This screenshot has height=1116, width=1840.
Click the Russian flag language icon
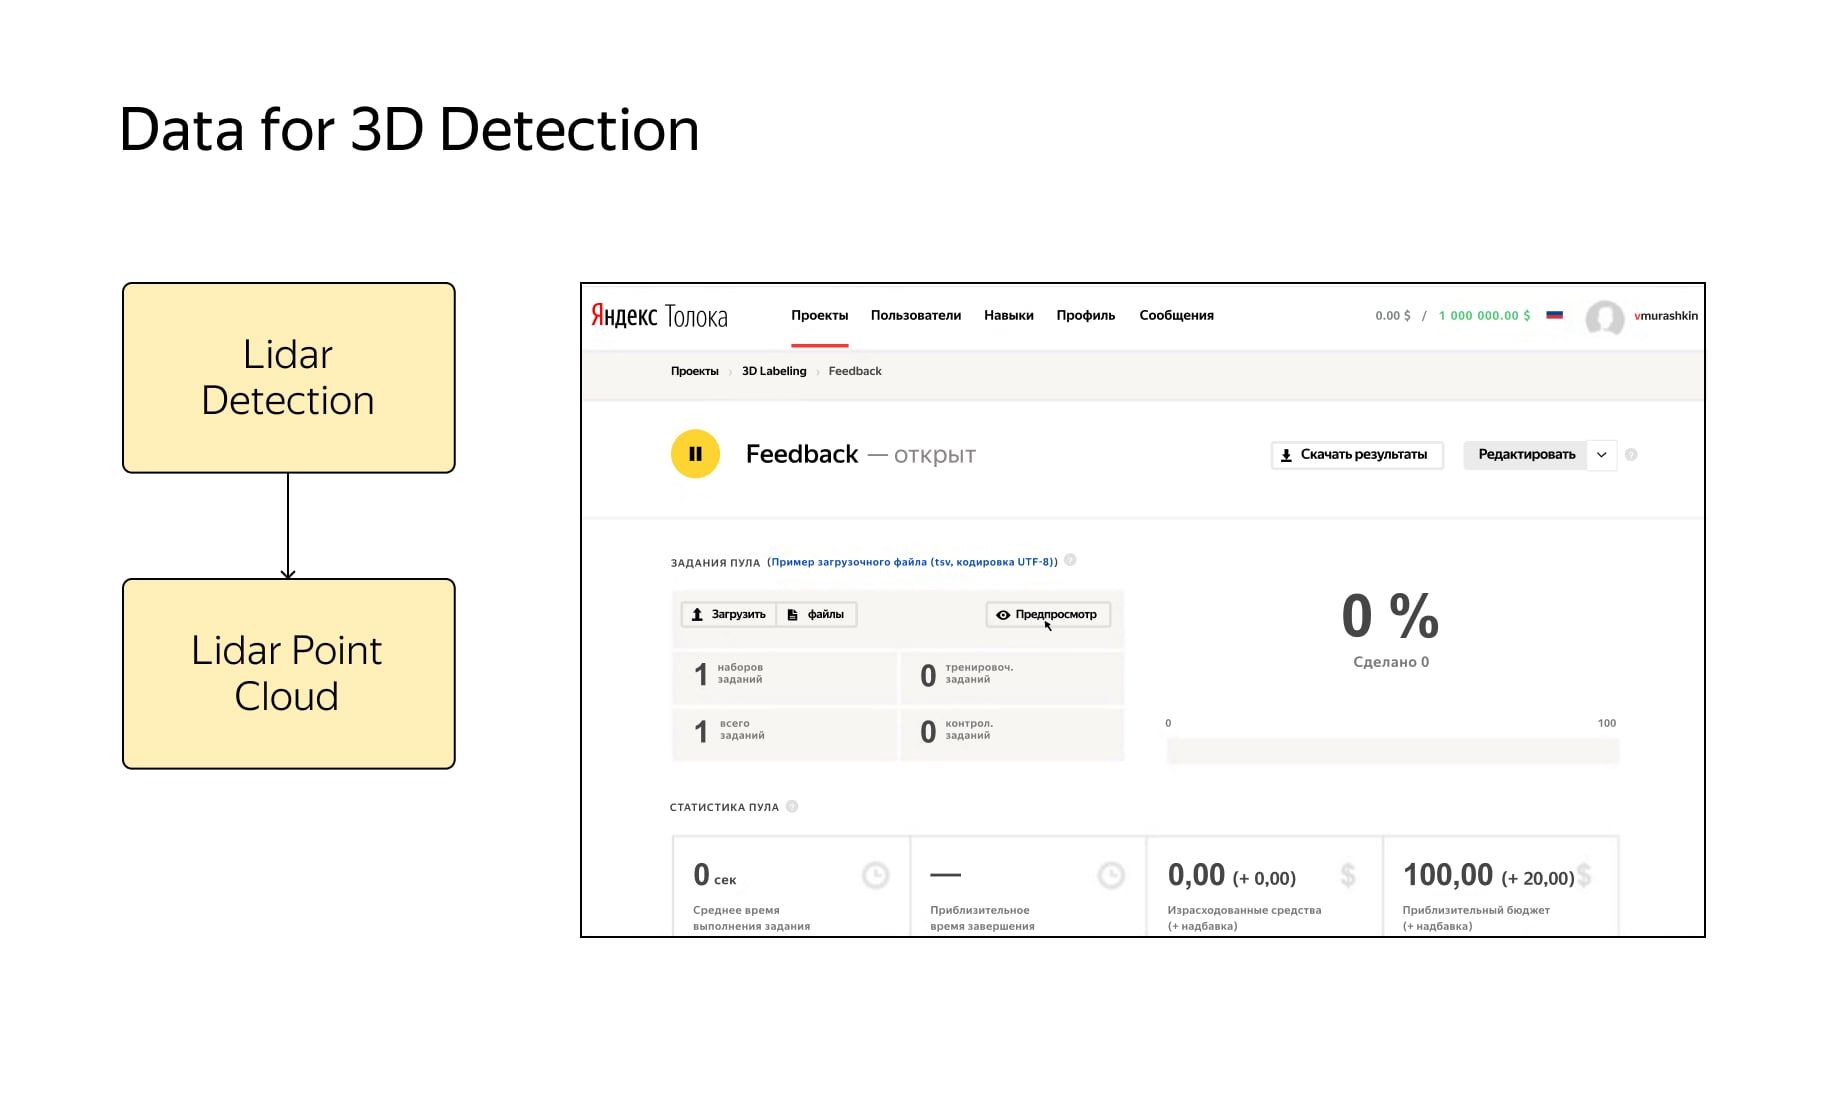(1554, 315)
